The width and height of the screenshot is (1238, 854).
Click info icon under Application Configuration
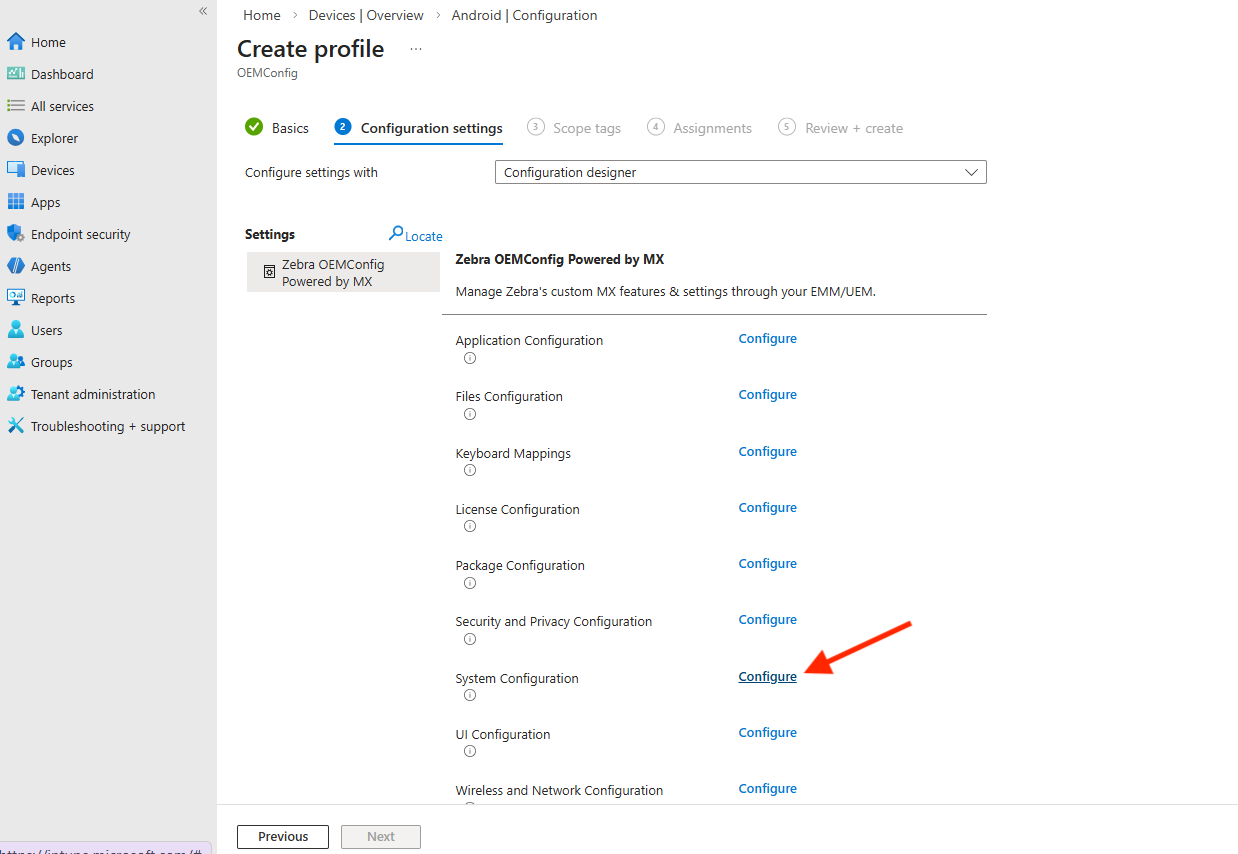coord(469,358)
